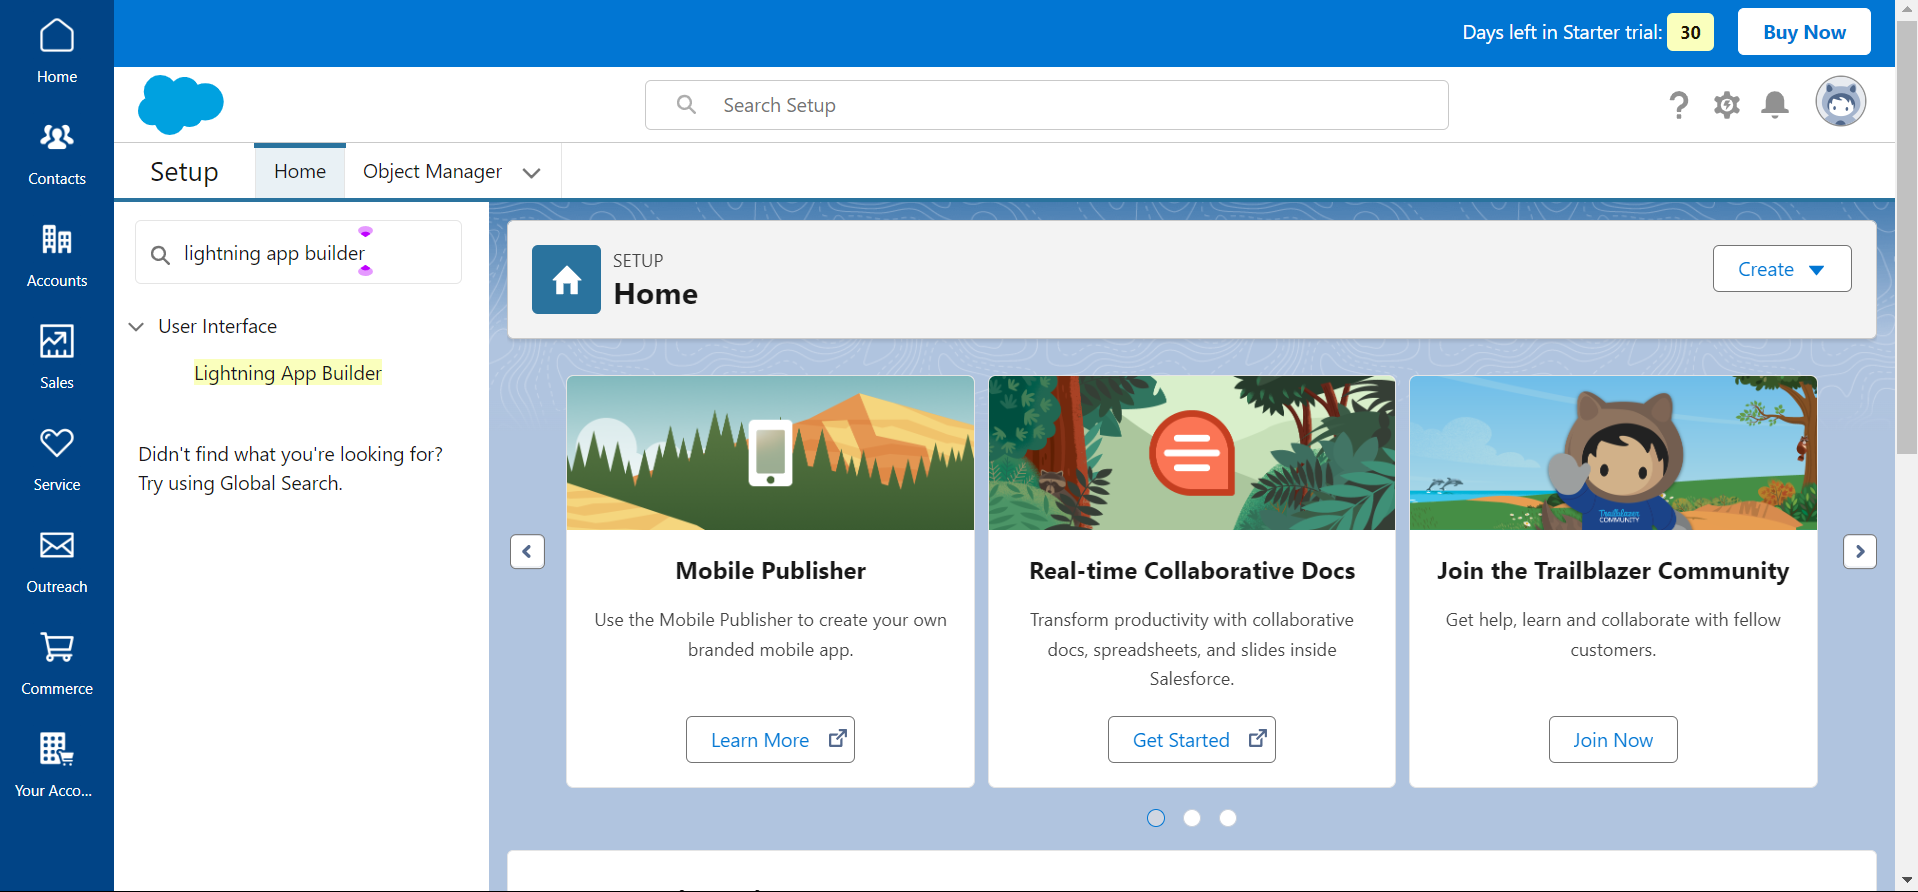
Task: Open Commerce in the left sidebar
Action: [x=57, y=663]
